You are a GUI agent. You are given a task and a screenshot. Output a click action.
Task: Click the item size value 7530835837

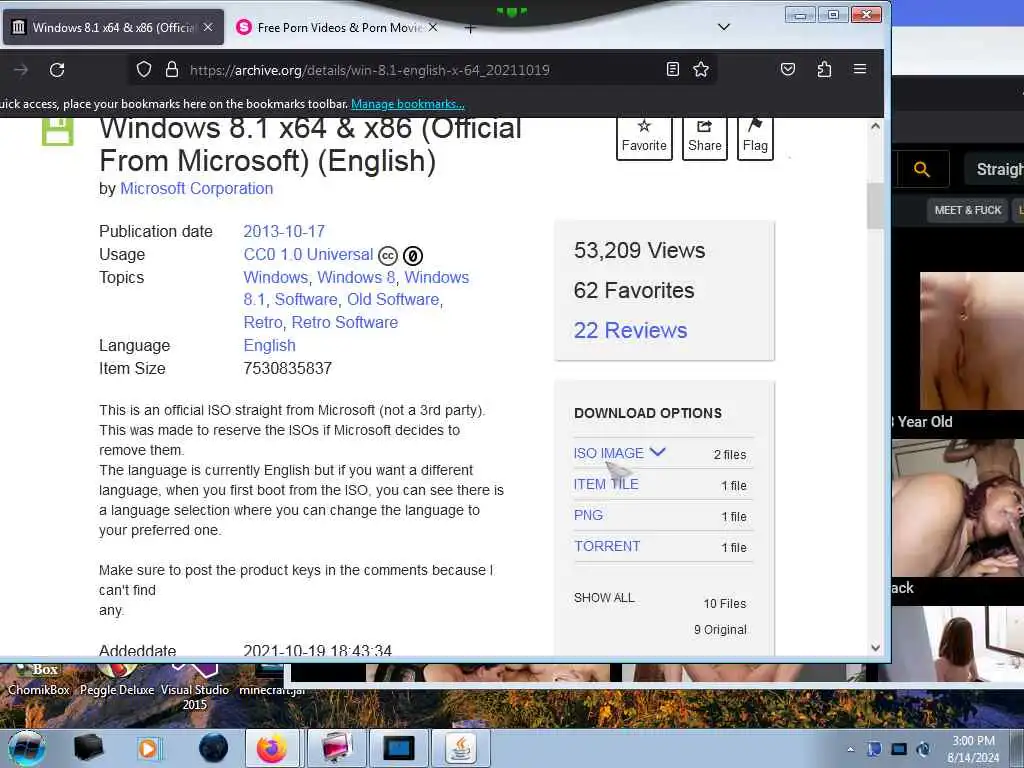(x=287, y=368)
